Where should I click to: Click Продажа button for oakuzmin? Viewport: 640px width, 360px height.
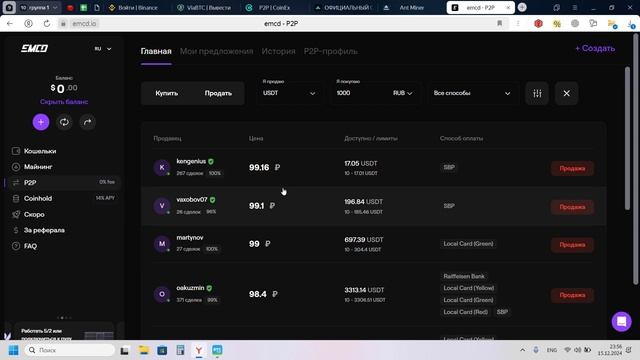click(572, 295)
